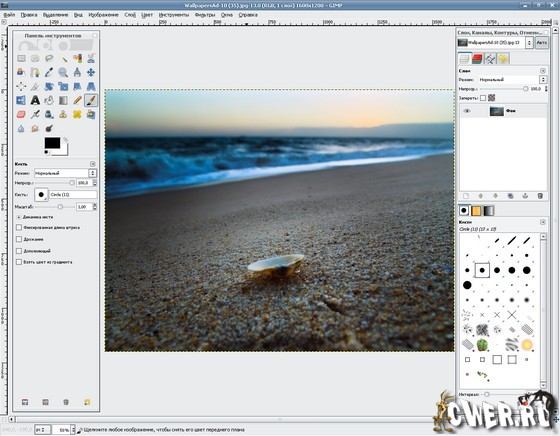Select the Zoom magnifier tool
This screenshot has width=560, height=436.
[x=63, y=72]
